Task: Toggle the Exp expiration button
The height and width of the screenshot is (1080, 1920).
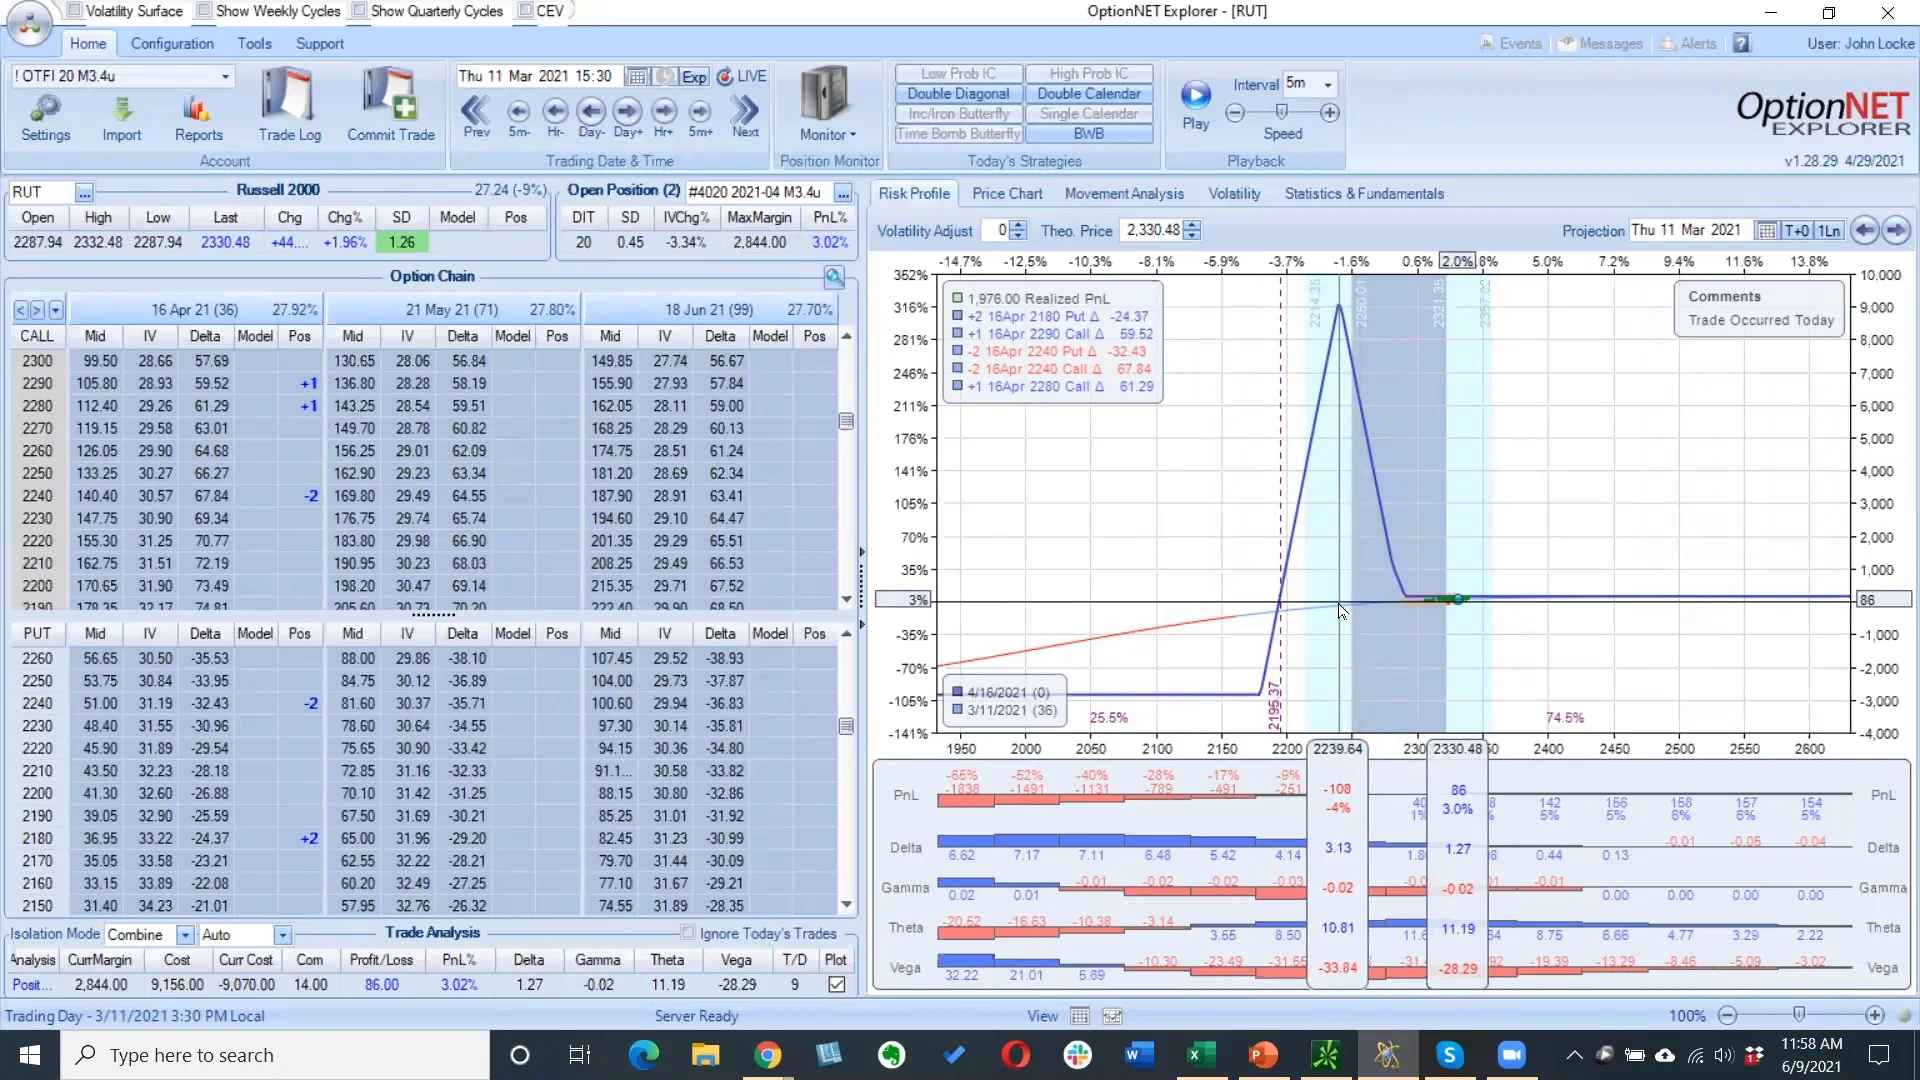Action: (694, 77)
